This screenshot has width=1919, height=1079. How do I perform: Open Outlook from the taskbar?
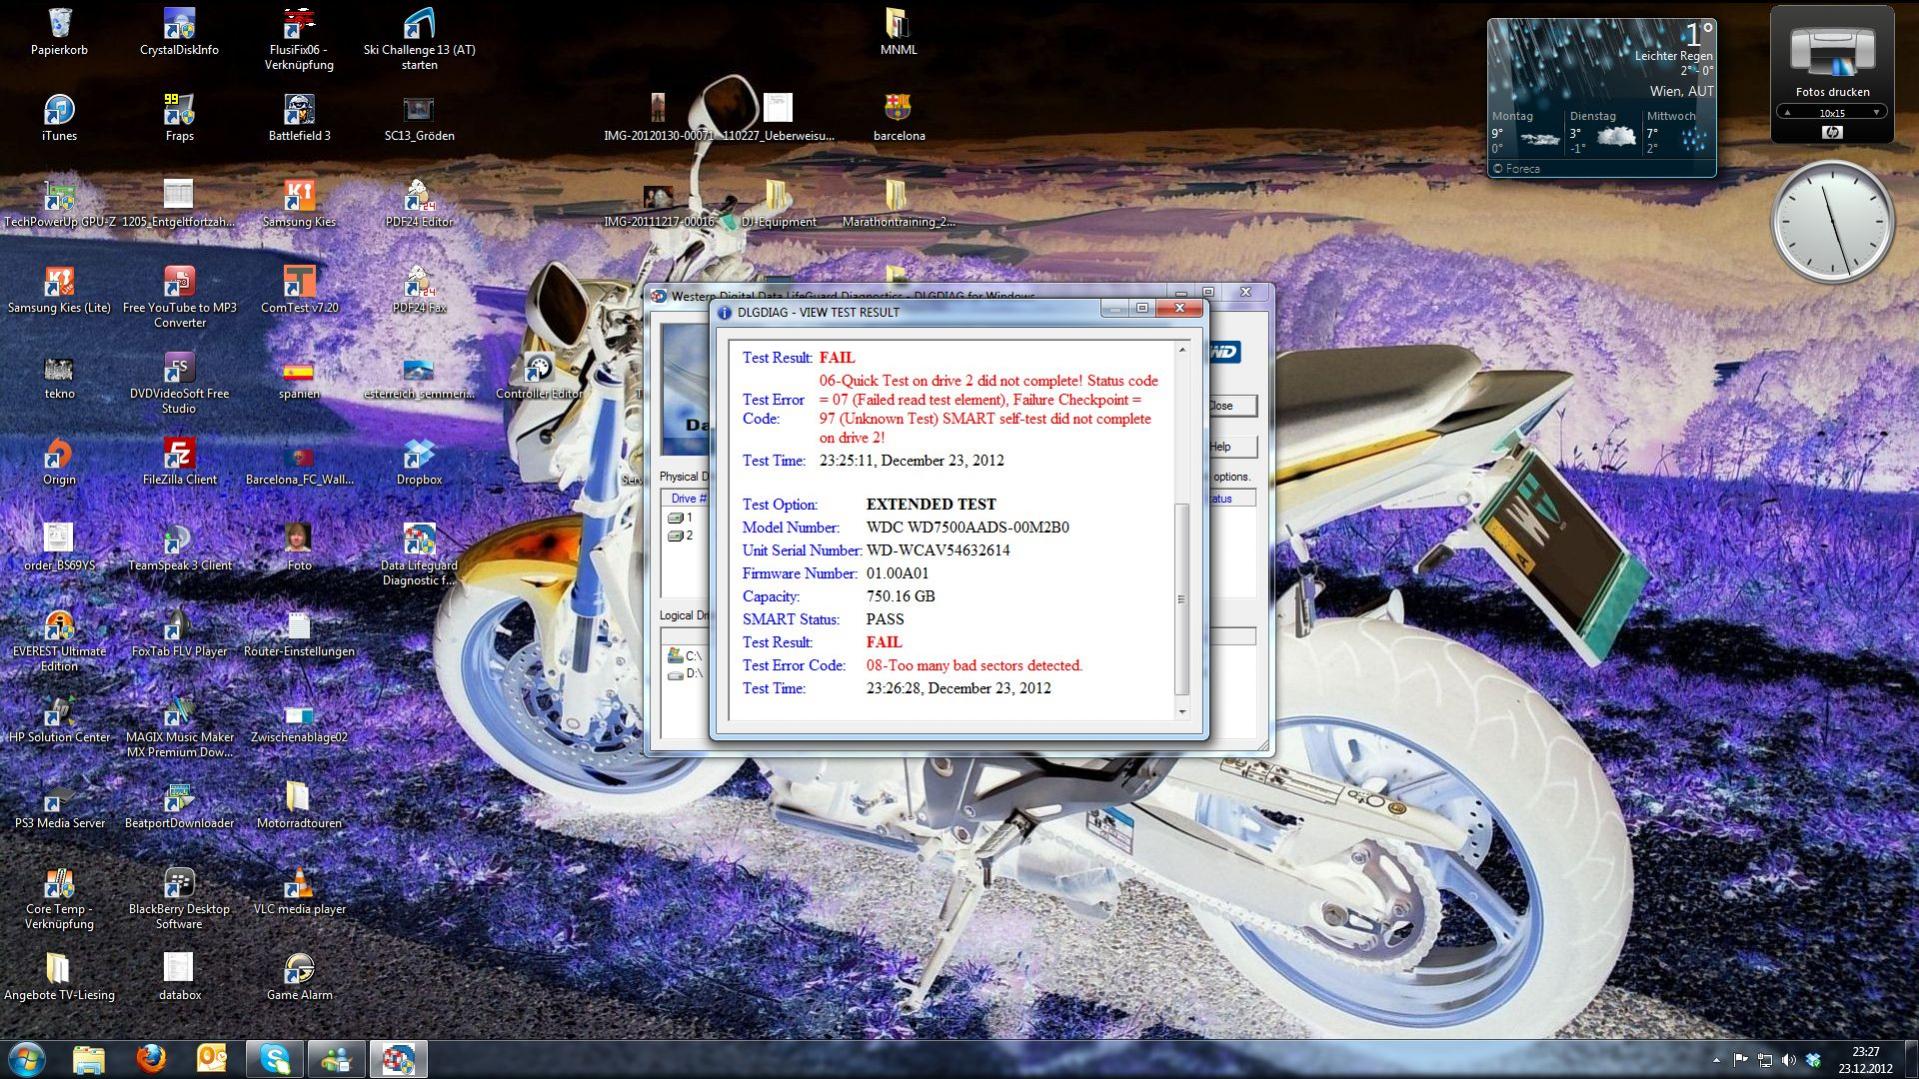(213, 1058)
